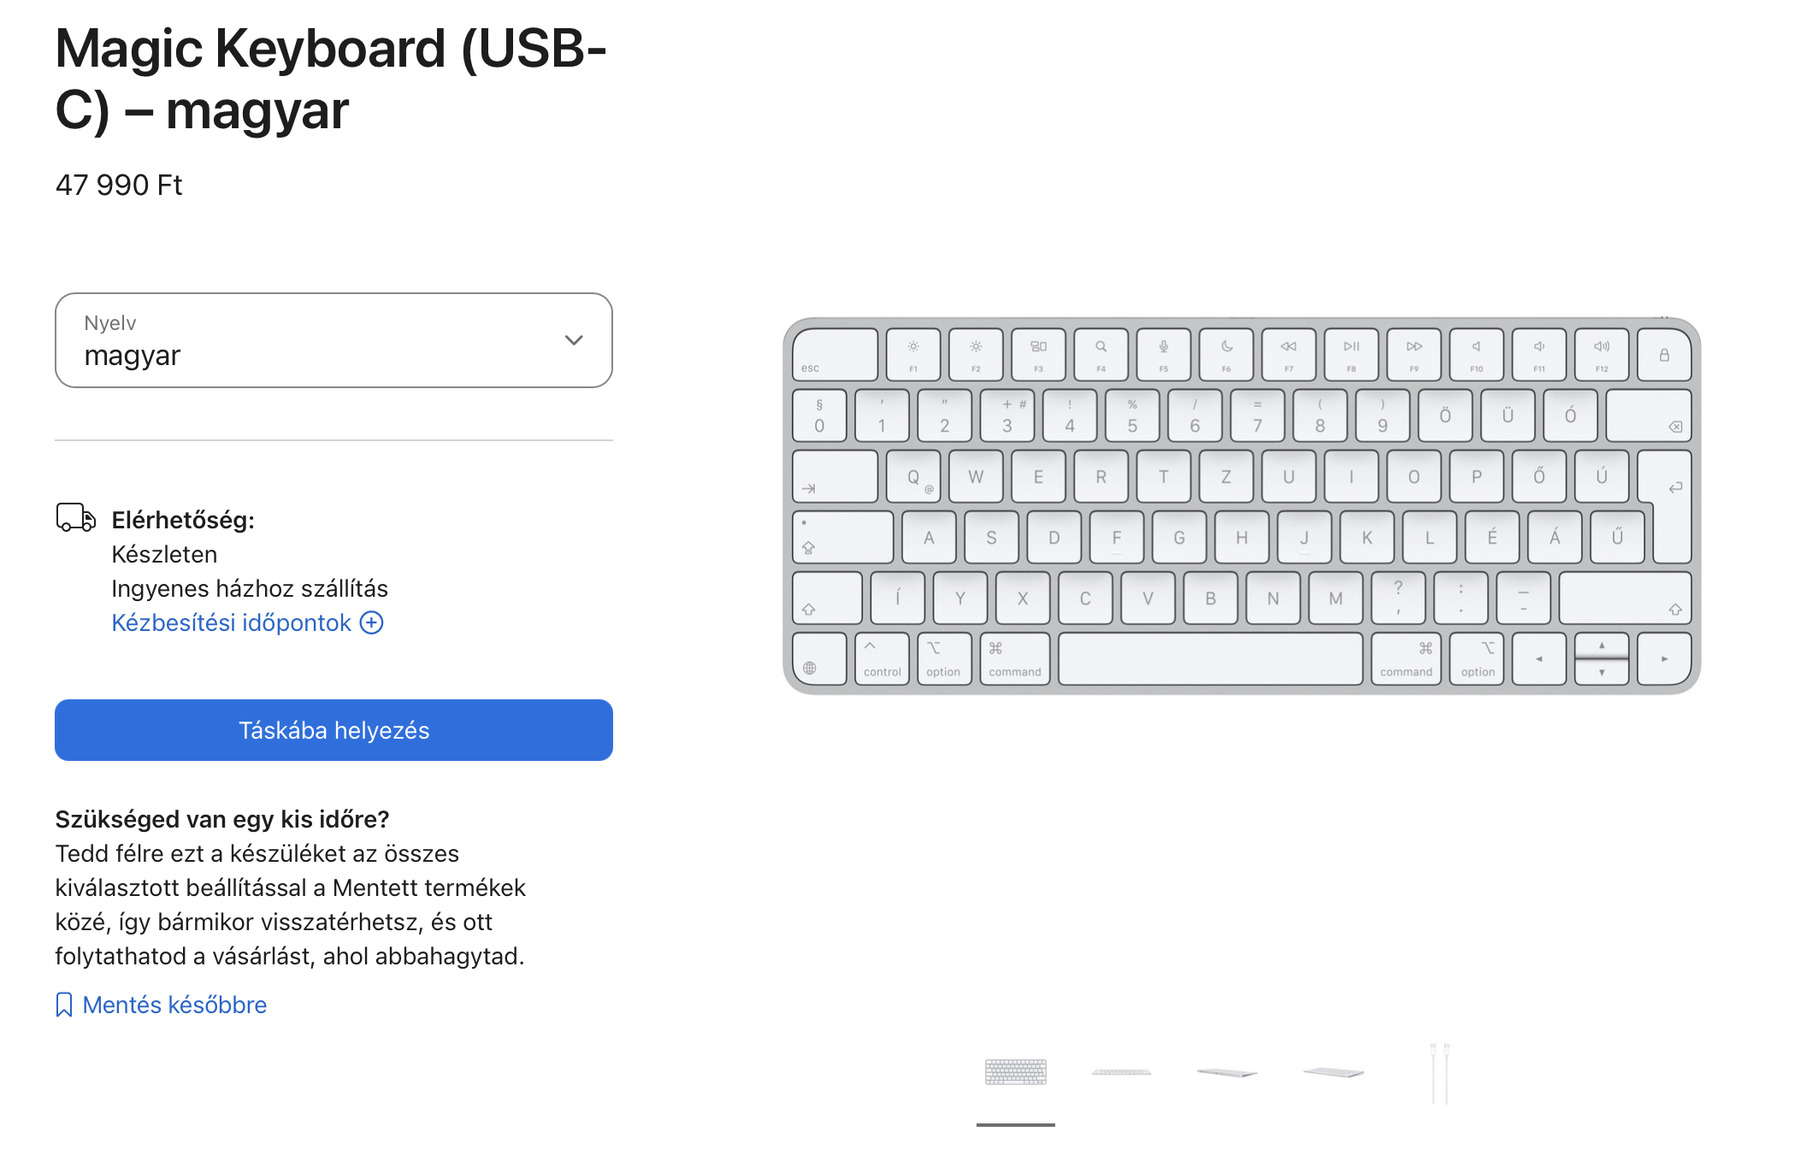Click the chevron arrow in the Nyelv selector

pyautogui.click(x=574, y=340)
